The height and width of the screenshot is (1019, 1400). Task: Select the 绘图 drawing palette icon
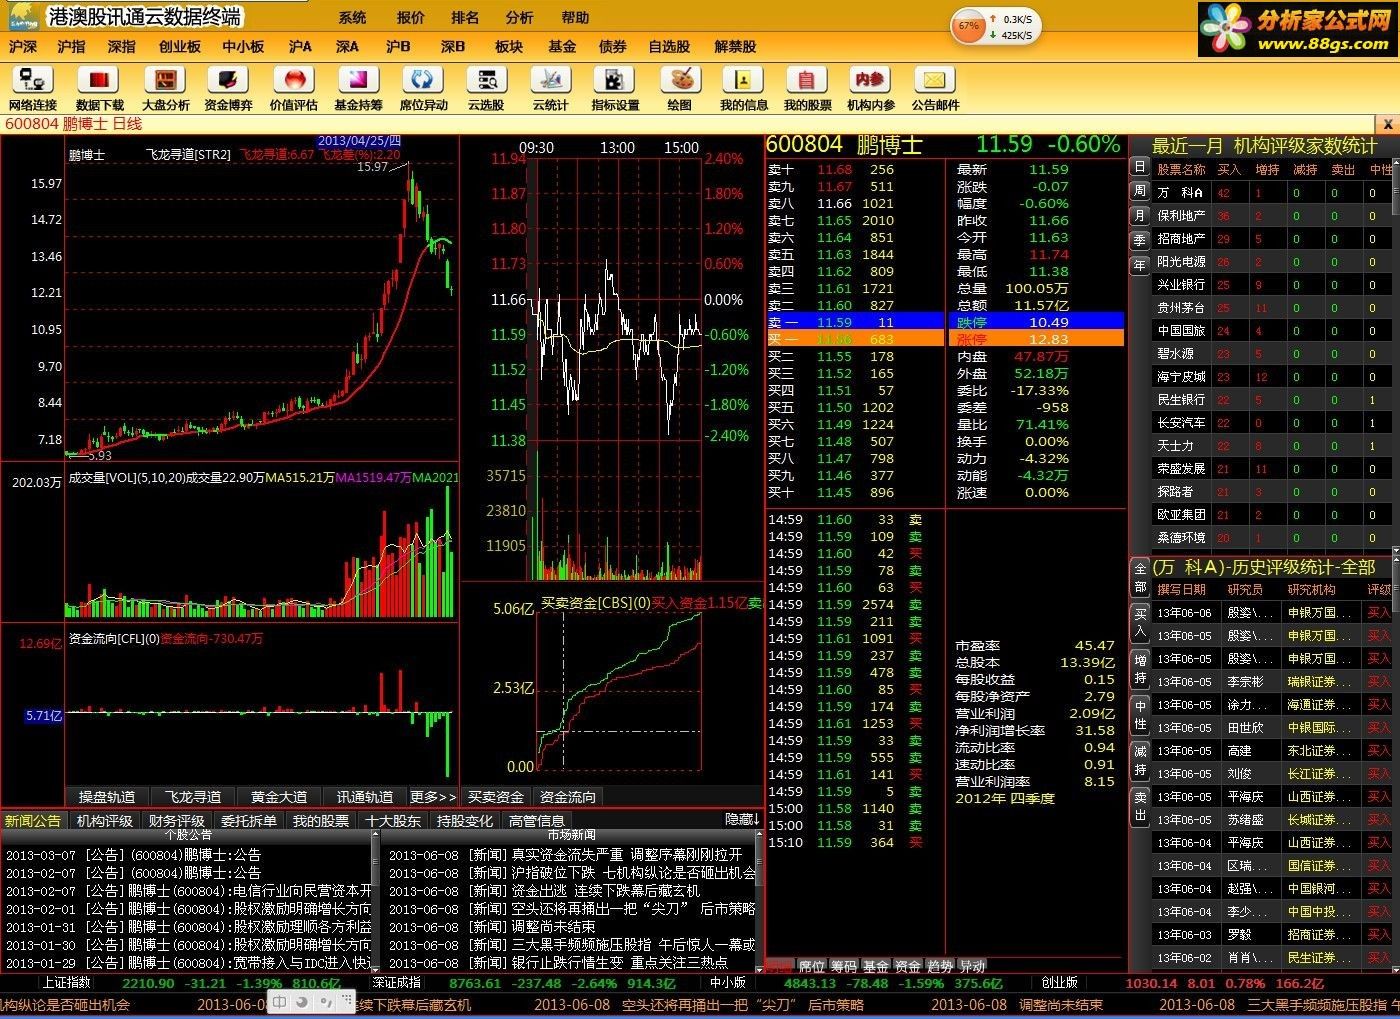pyautogui.click(x=680, y=88)
